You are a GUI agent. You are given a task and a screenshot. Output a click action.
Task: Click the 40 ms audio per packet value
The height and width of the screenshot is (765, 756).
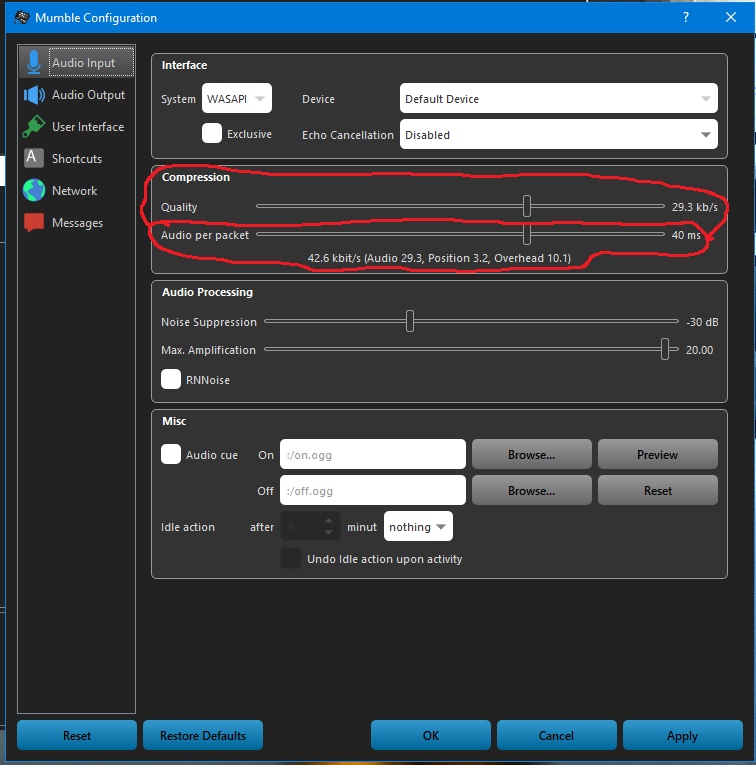[x=686, y=235]
